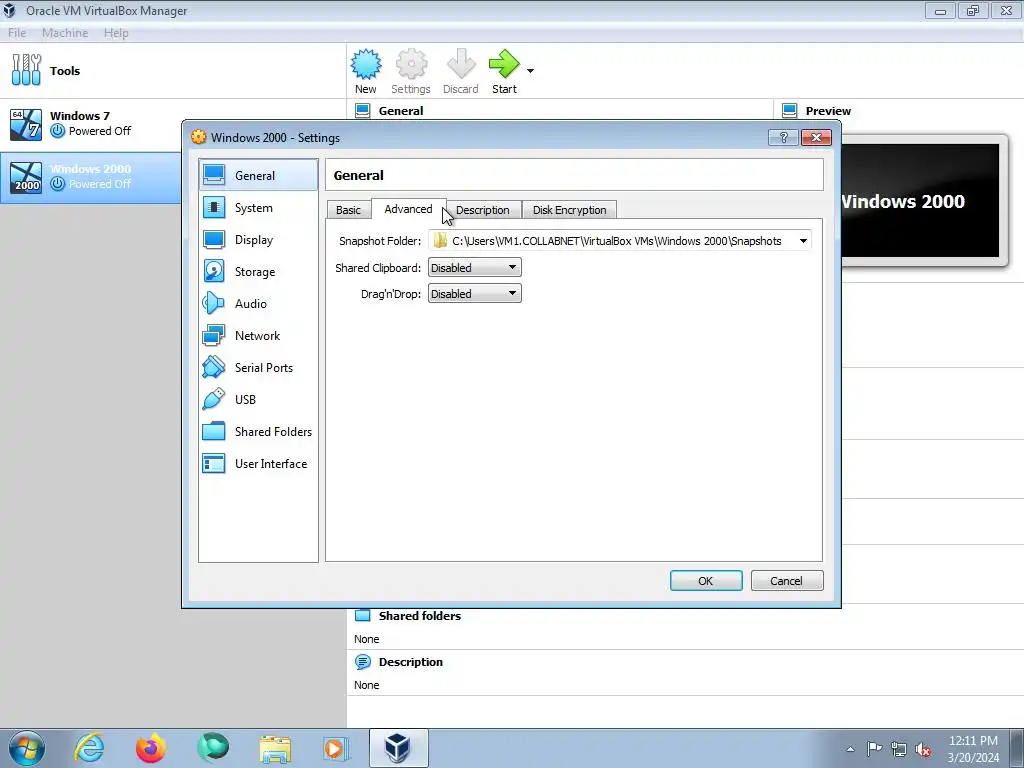This screenshot has height=768, width=1024.
Task: Open the System settings category
Action: pos(258,208)
